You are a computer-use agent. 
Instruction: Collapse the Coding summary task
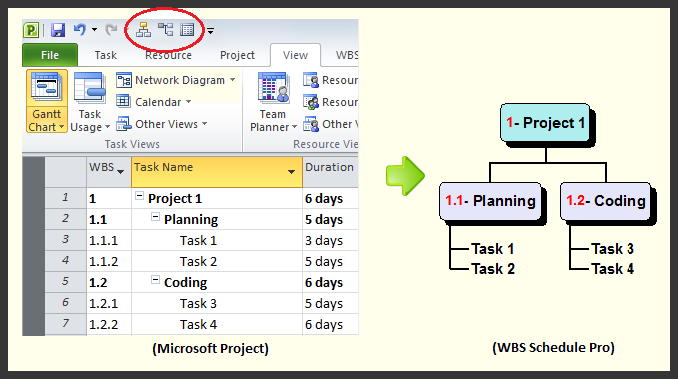pyautogui.click(x=155, y=280)
